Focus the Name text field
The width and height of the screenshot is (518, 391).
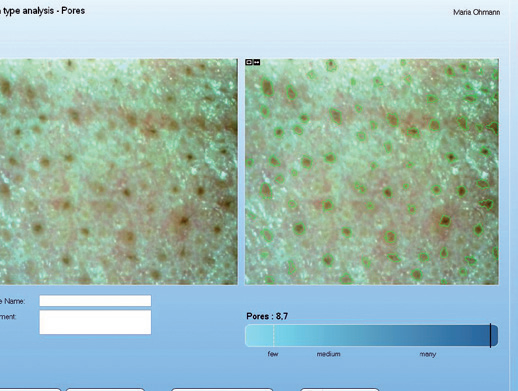tap(95, 301)
